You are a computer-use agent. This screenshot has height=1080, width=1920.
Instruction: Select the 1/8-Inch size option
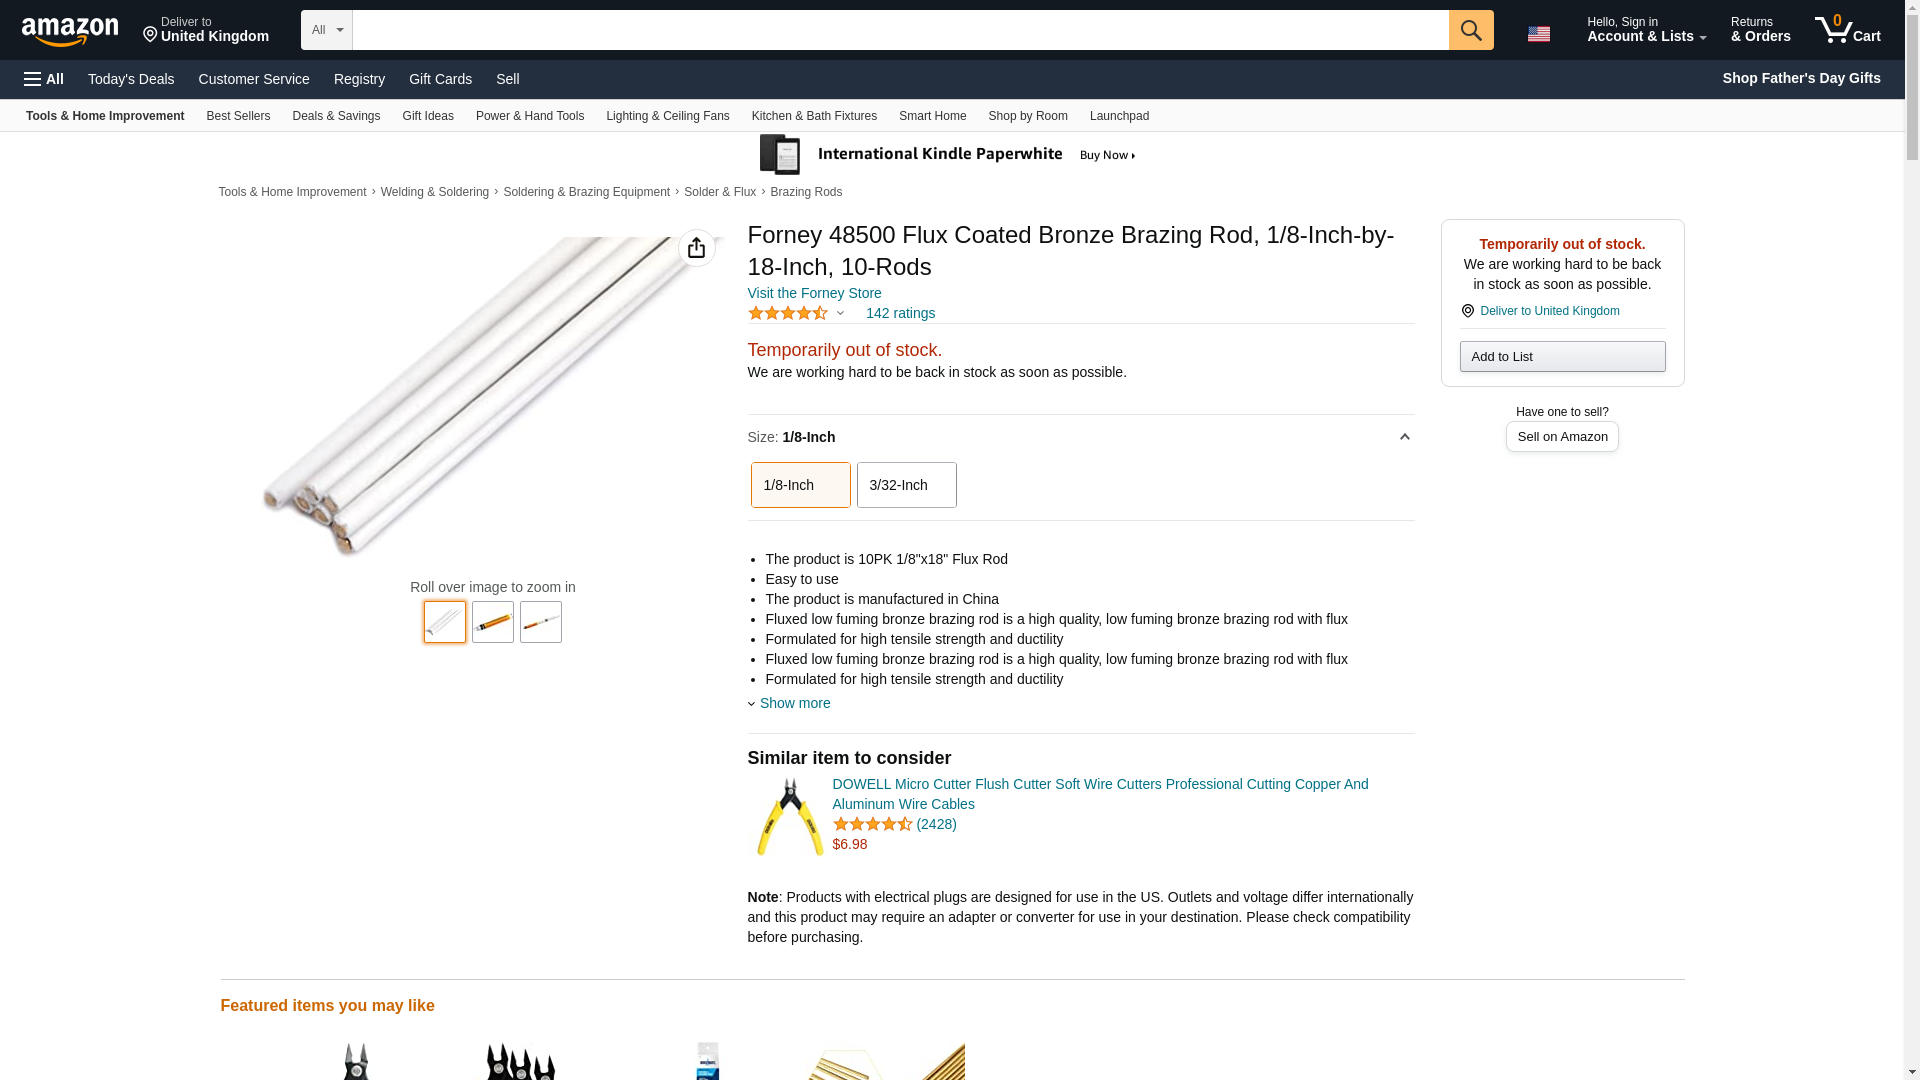[x=801, y=485]
